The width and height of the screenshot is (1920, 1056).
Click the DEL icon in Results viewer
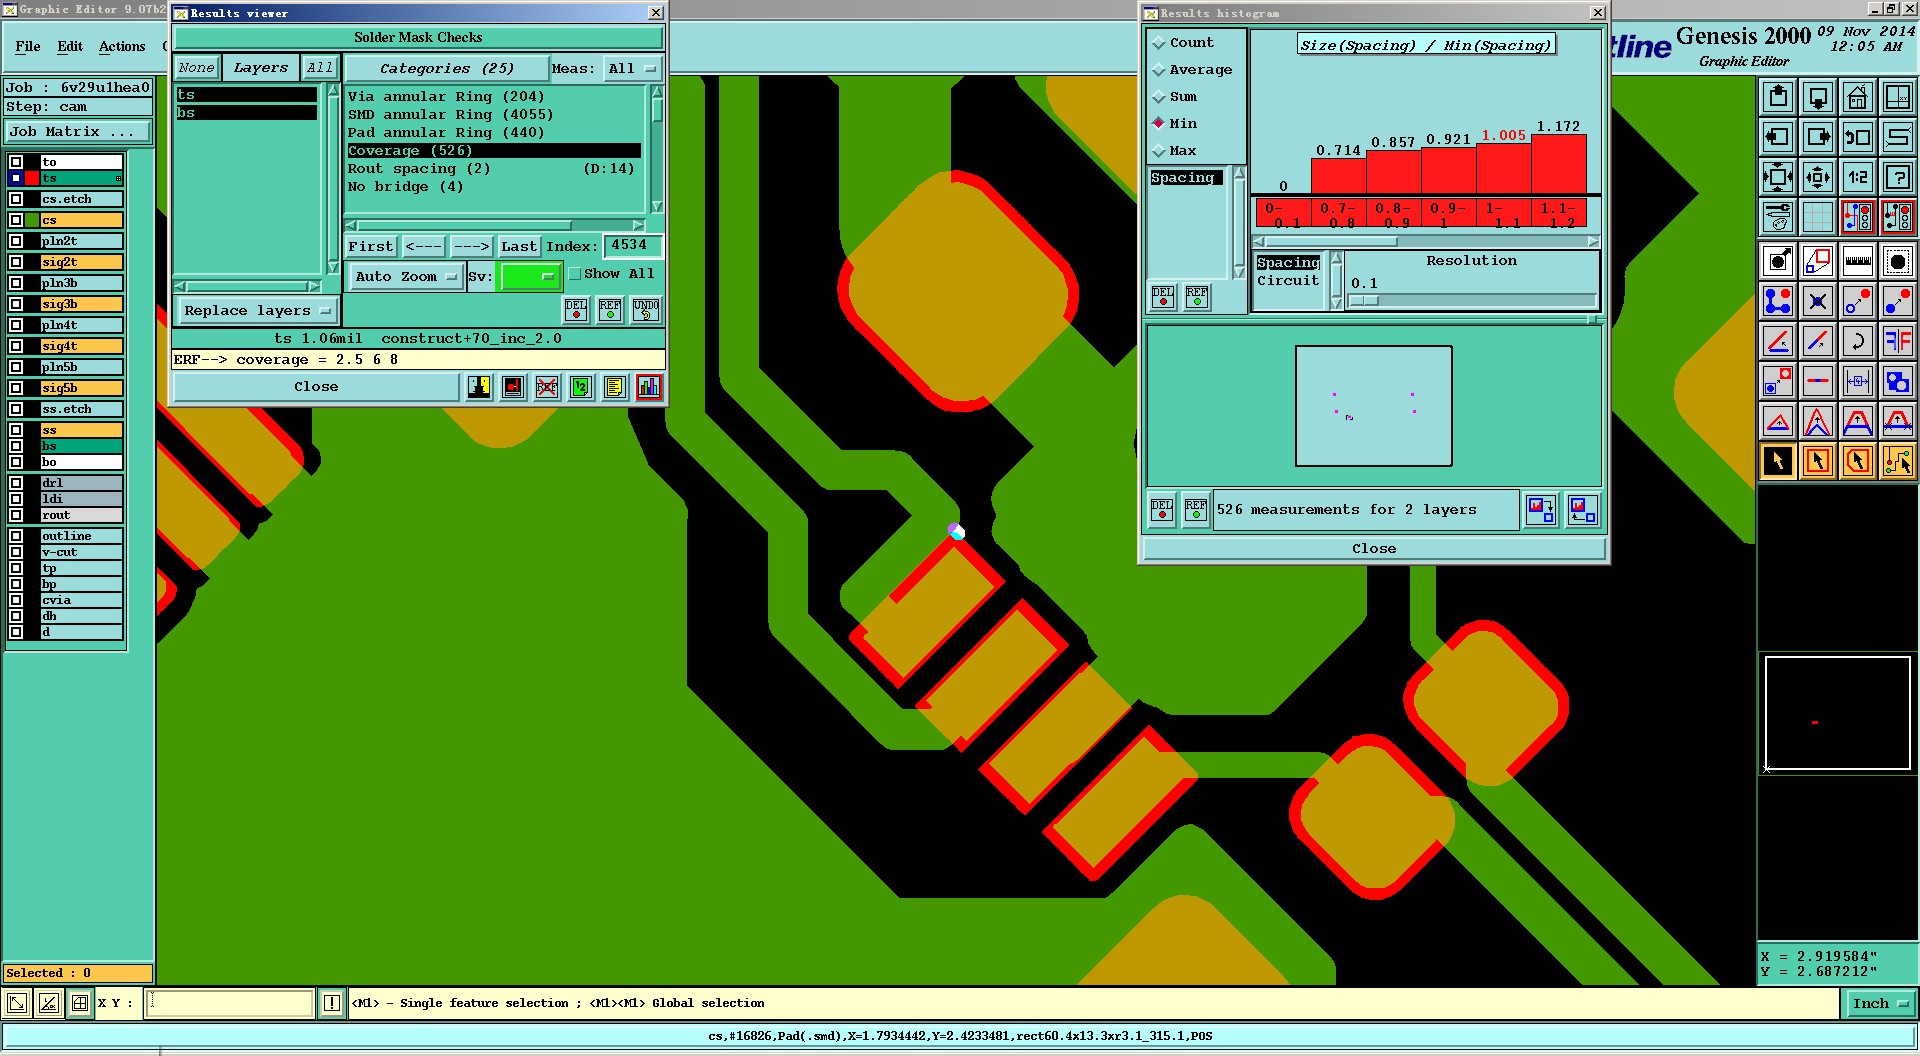576,310
